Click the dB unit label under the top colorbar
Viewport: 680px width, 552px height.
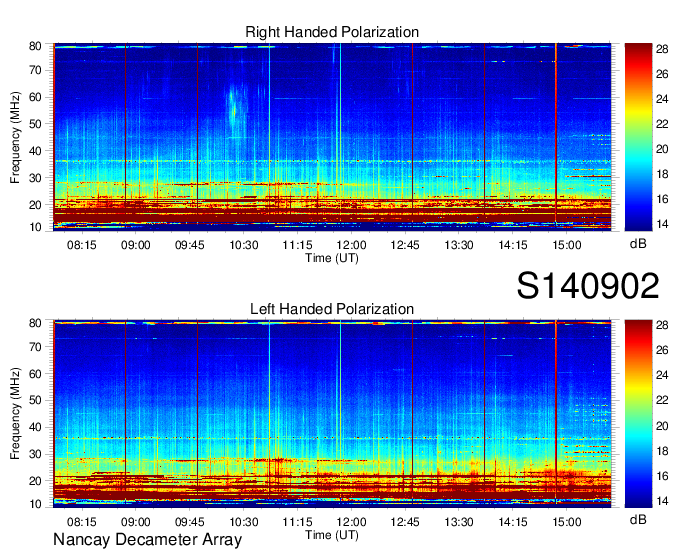[638, 244]
